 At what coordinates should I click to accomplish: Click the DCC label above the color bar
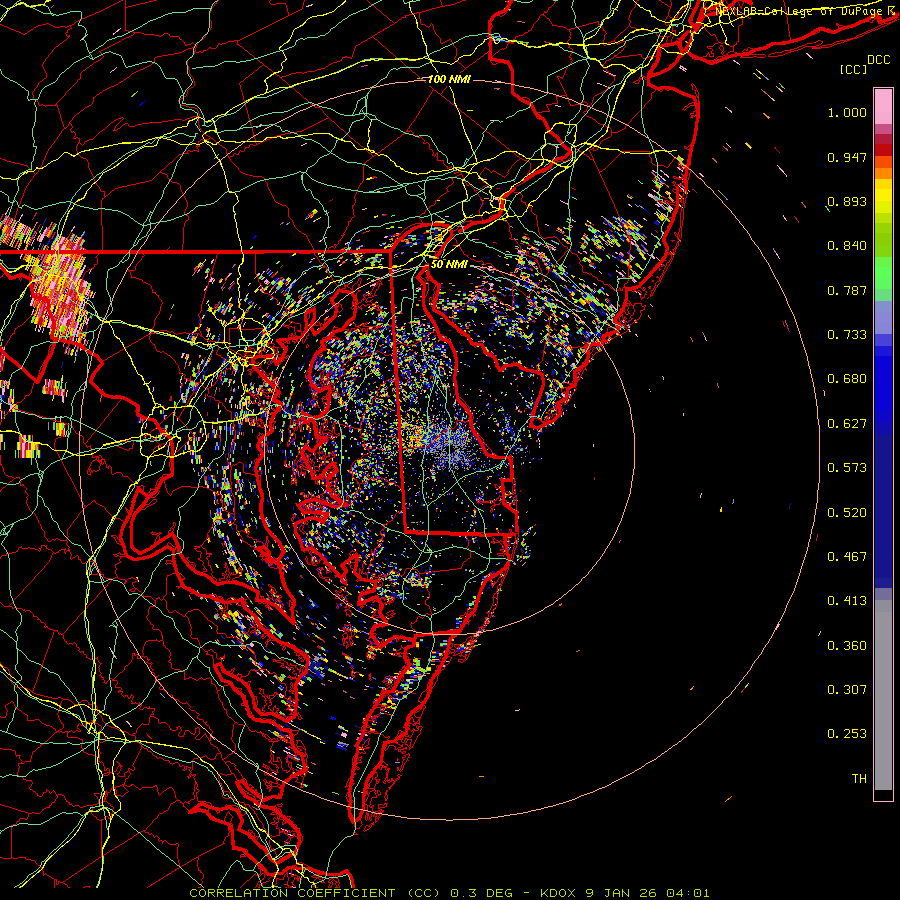click(879, 60)
